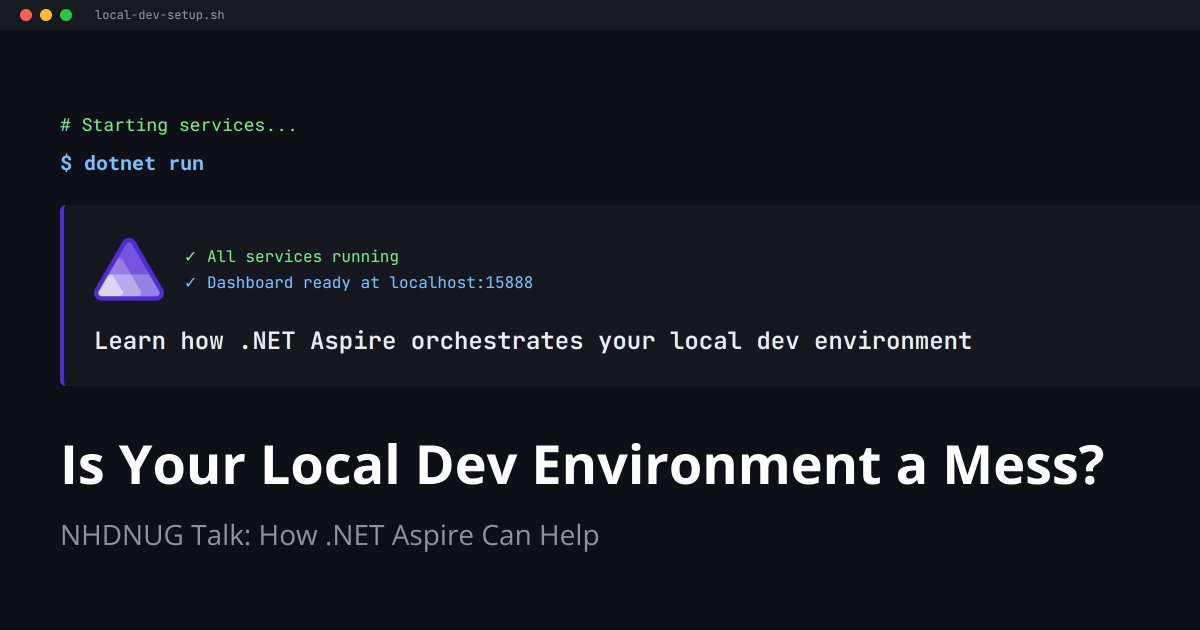Click the 'Learn how .NET Aspire orchestrates' sentence
Viewport: 1200px width, 630px height.
533,341
